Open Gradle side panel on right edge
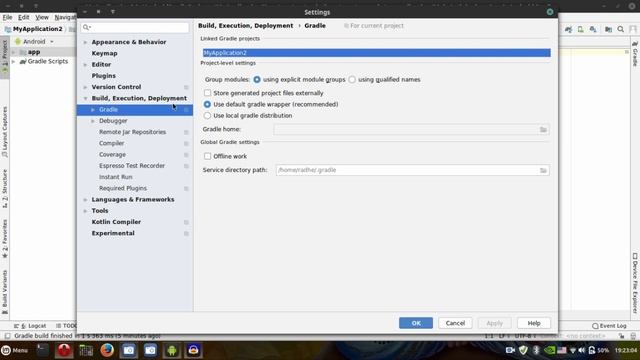Viewport: 640px width, 360px height. pos(635,53)
